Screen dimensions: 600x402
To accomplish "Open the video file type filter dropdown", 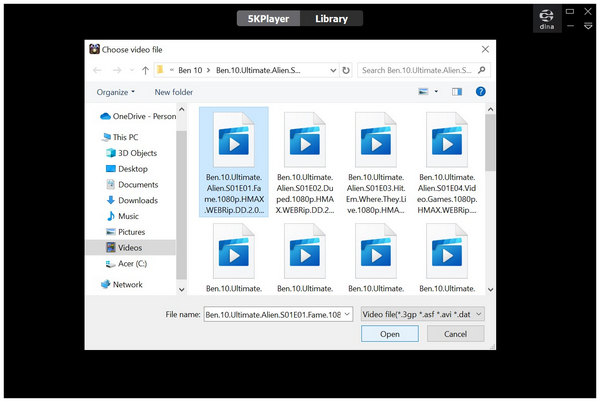I will coord(422,313).
